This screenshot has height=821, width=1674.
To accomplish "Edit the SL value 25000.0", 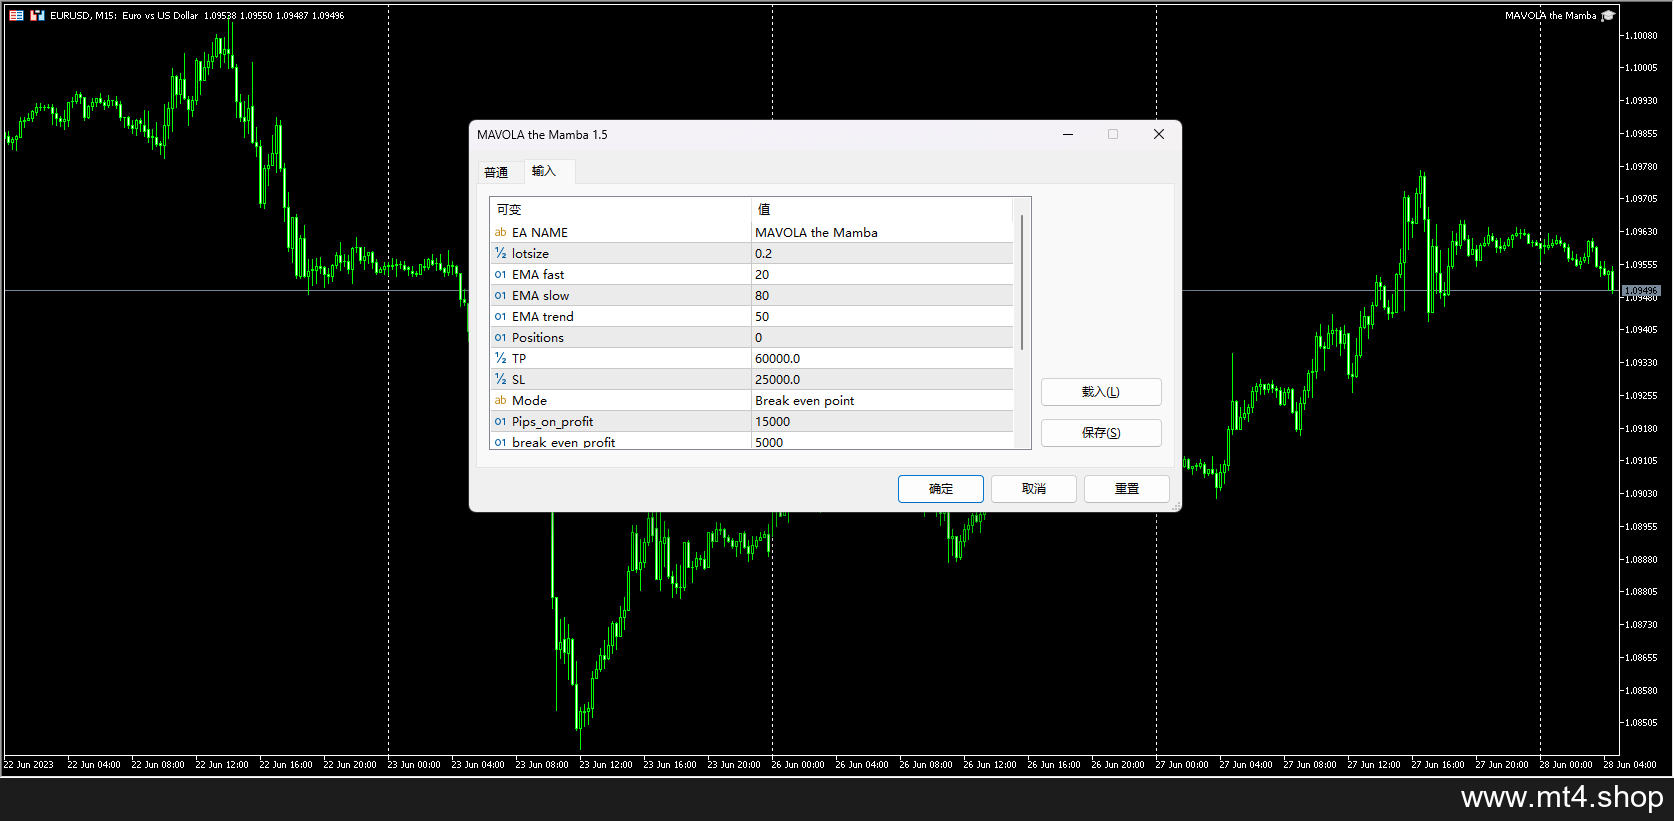I will point(882,380).
